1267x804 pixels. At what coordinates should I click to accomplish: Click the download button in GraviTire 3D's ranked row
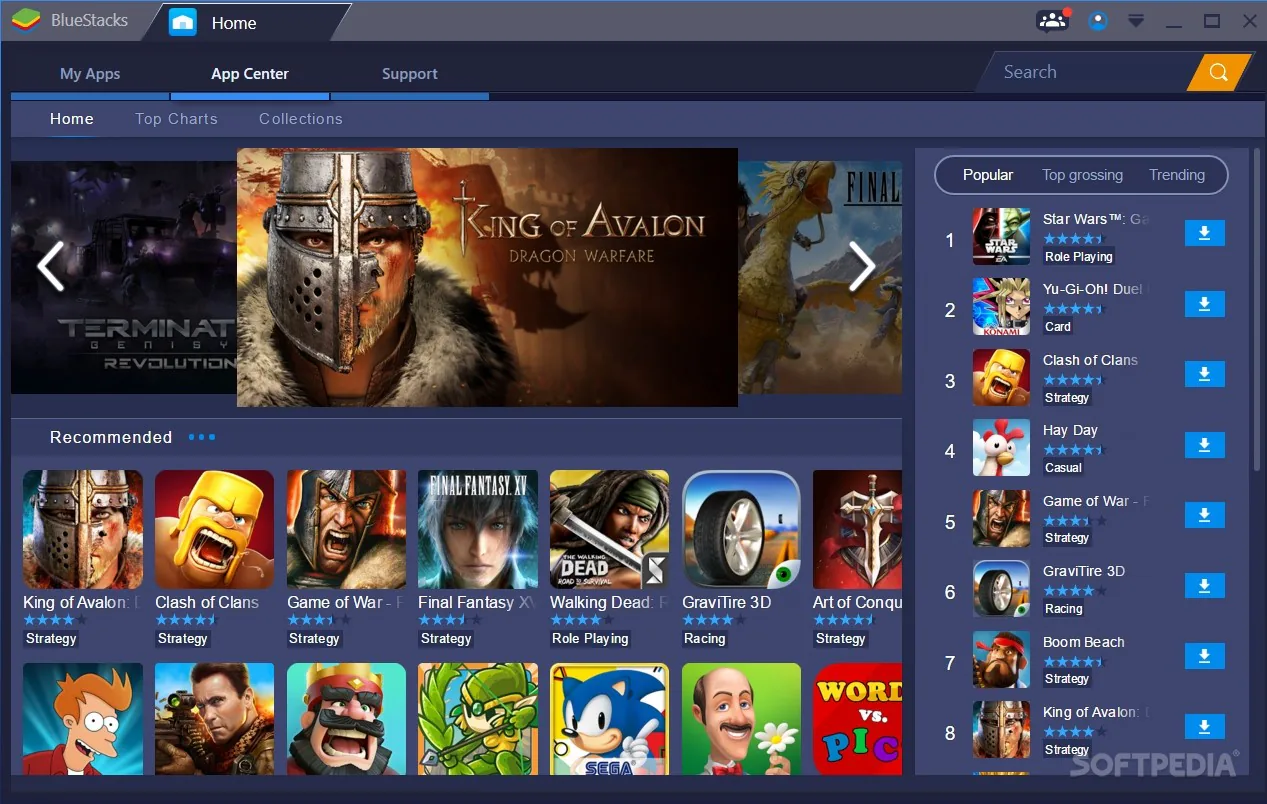1204,586
